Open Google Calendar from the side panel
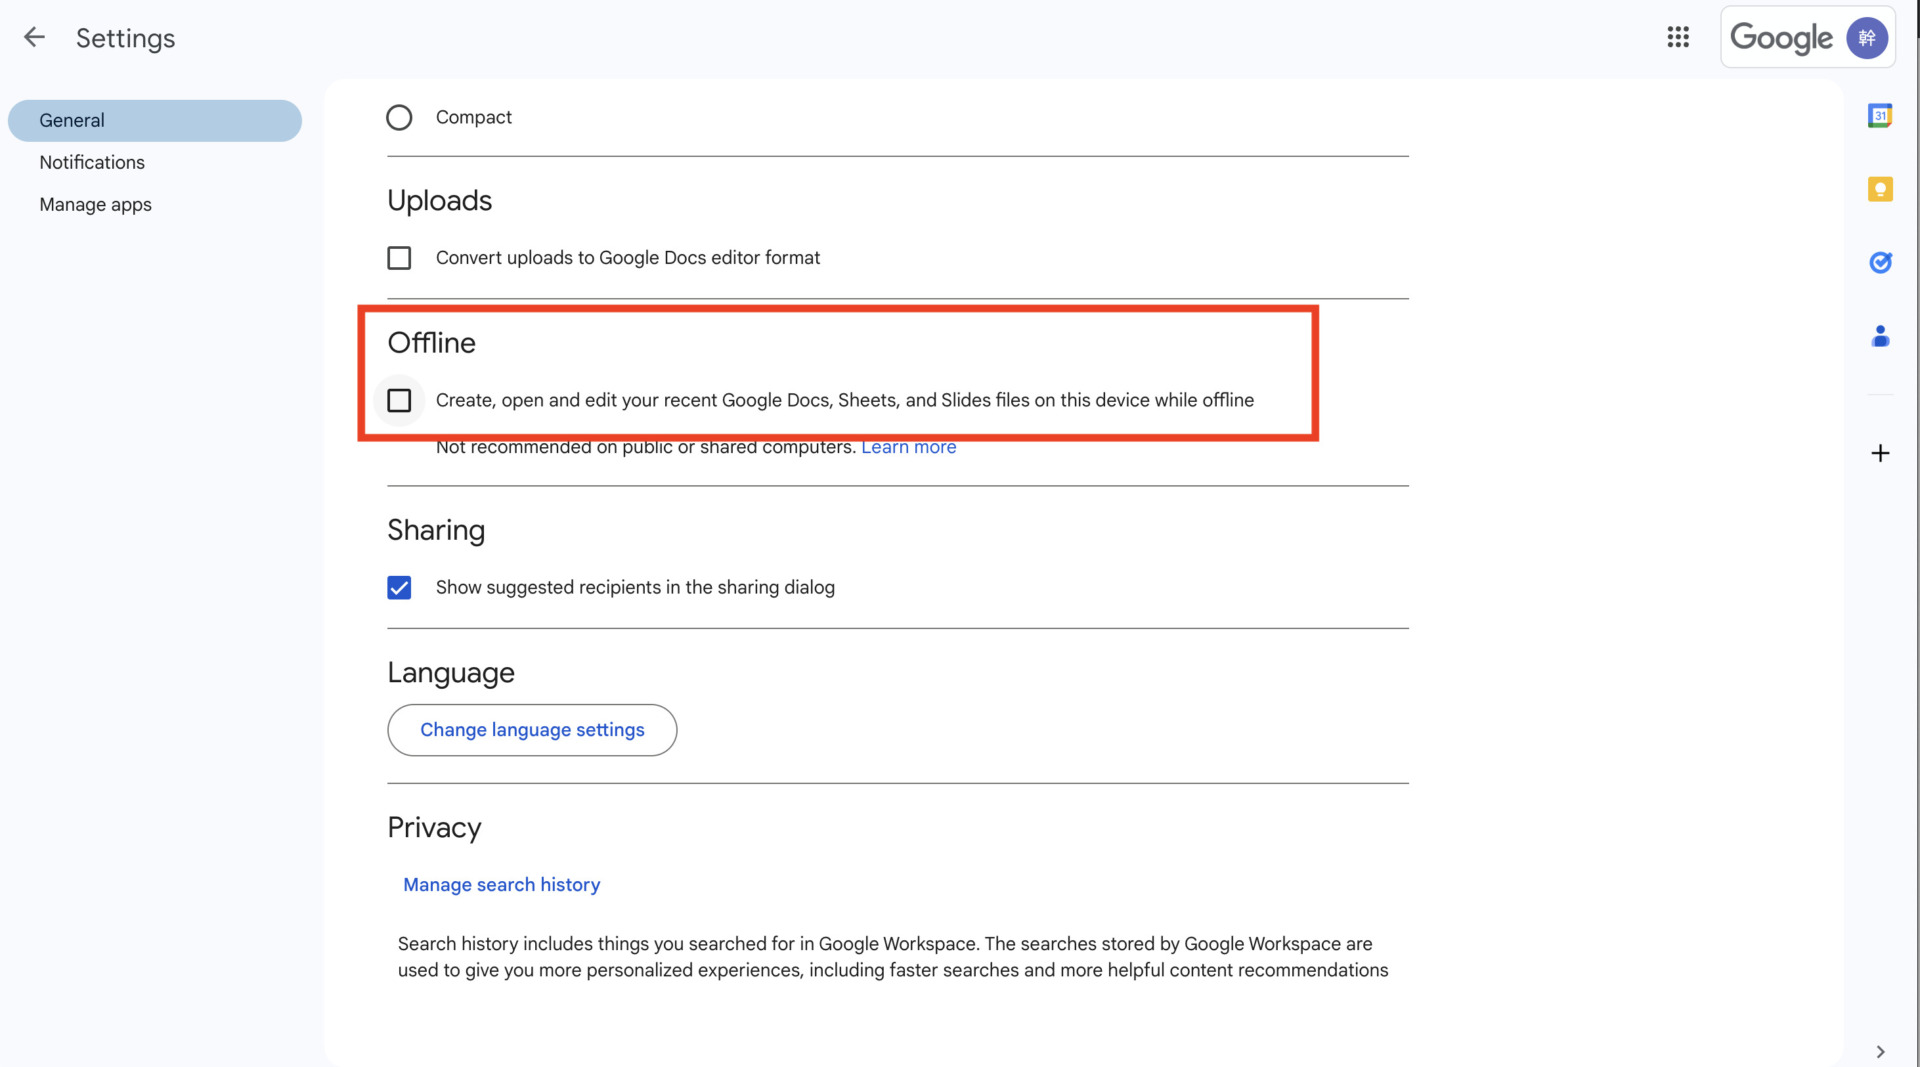The height and width of the screenshot is (1067, 1920). pos(1881,115)
